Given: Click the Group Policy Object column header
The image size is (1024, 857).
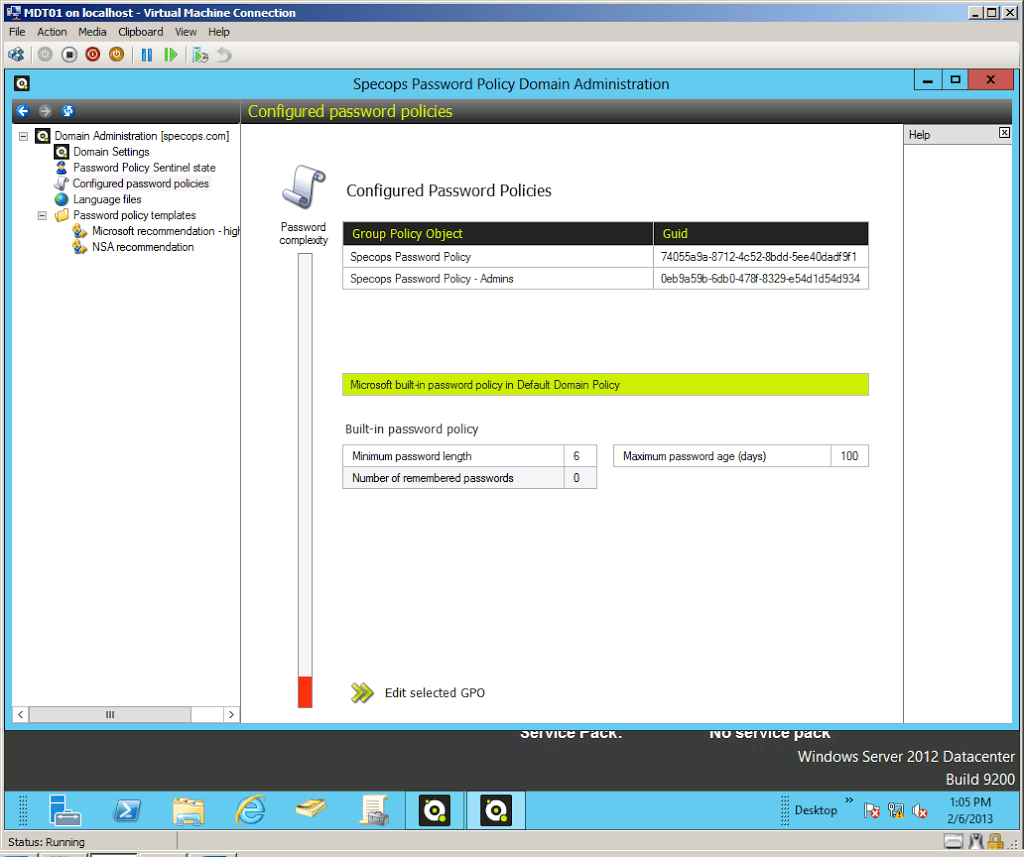Looking at the screenshot, I should coord(498,234).
